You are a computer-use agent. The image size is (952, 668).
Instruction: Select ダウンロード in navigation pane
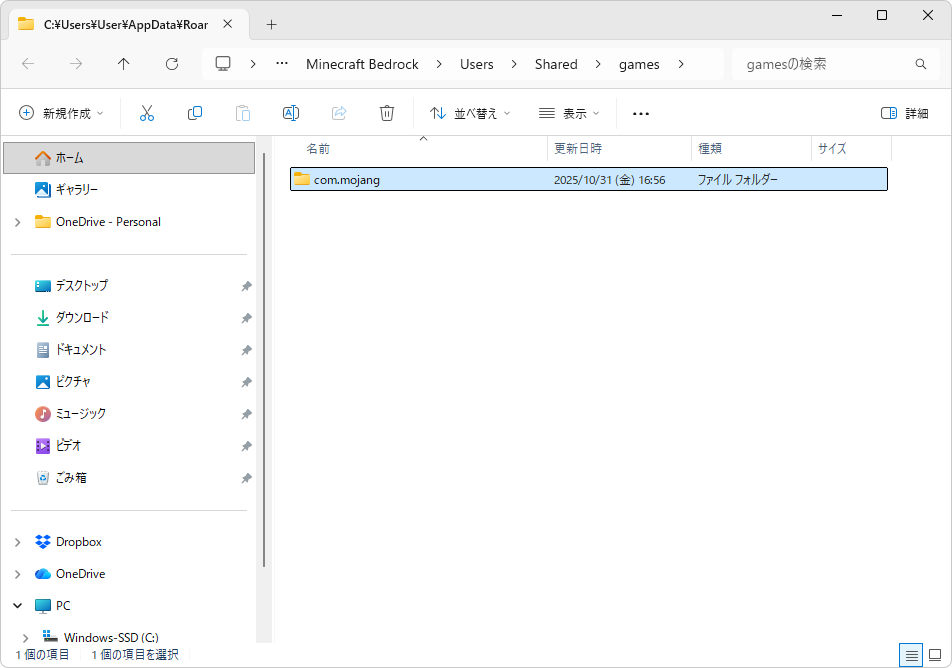click(x=82, y=318)
